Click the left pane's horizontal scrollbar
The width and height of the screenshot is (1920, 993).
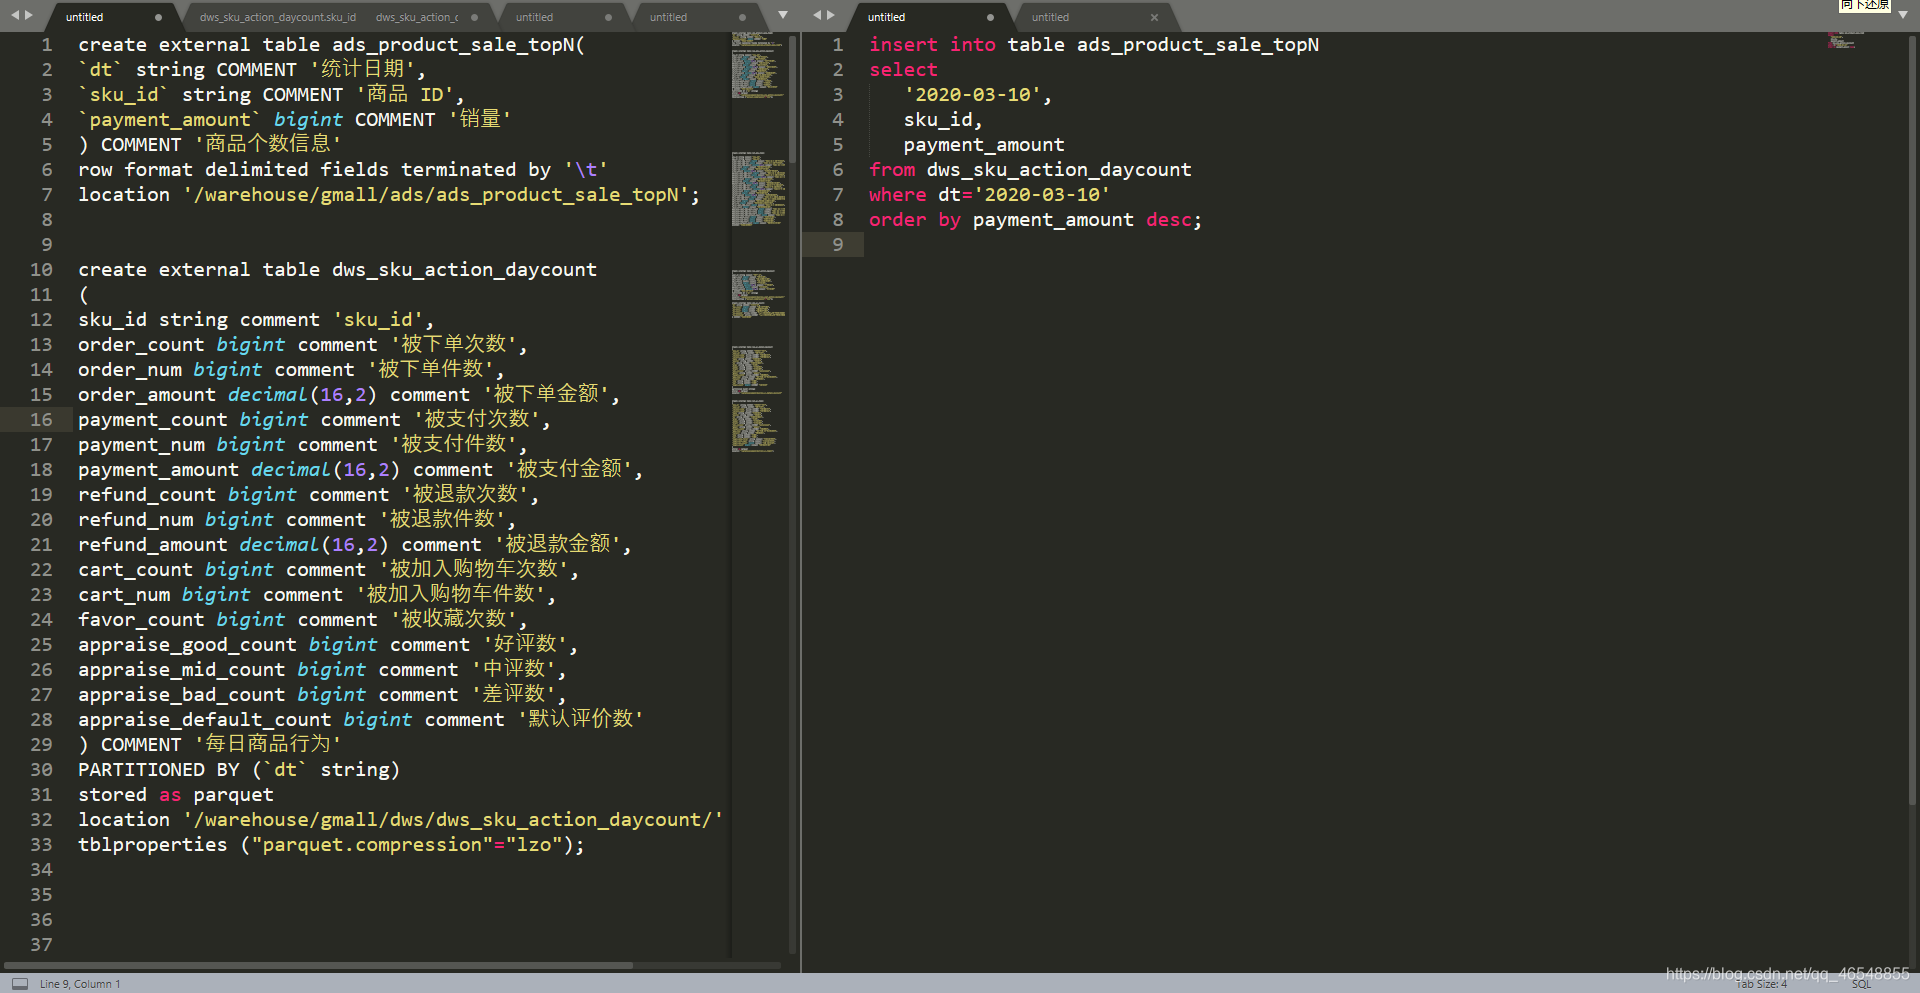click(318, 965)
